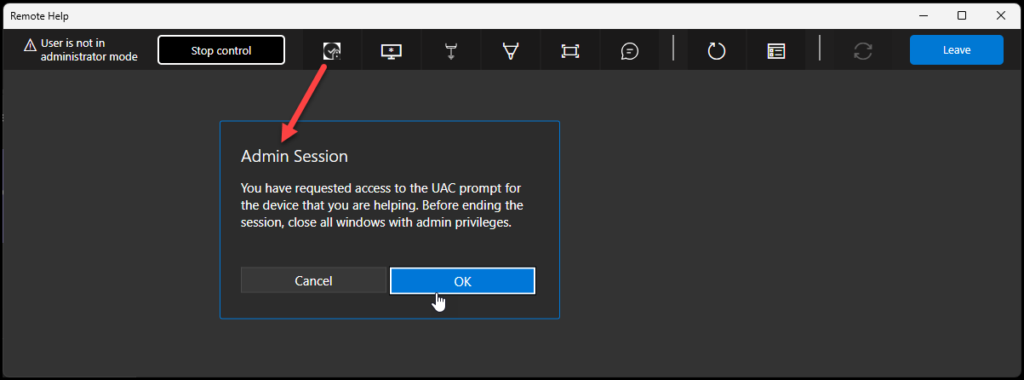
Task: Open the chat message bubble icon
Action: (630, 51)
